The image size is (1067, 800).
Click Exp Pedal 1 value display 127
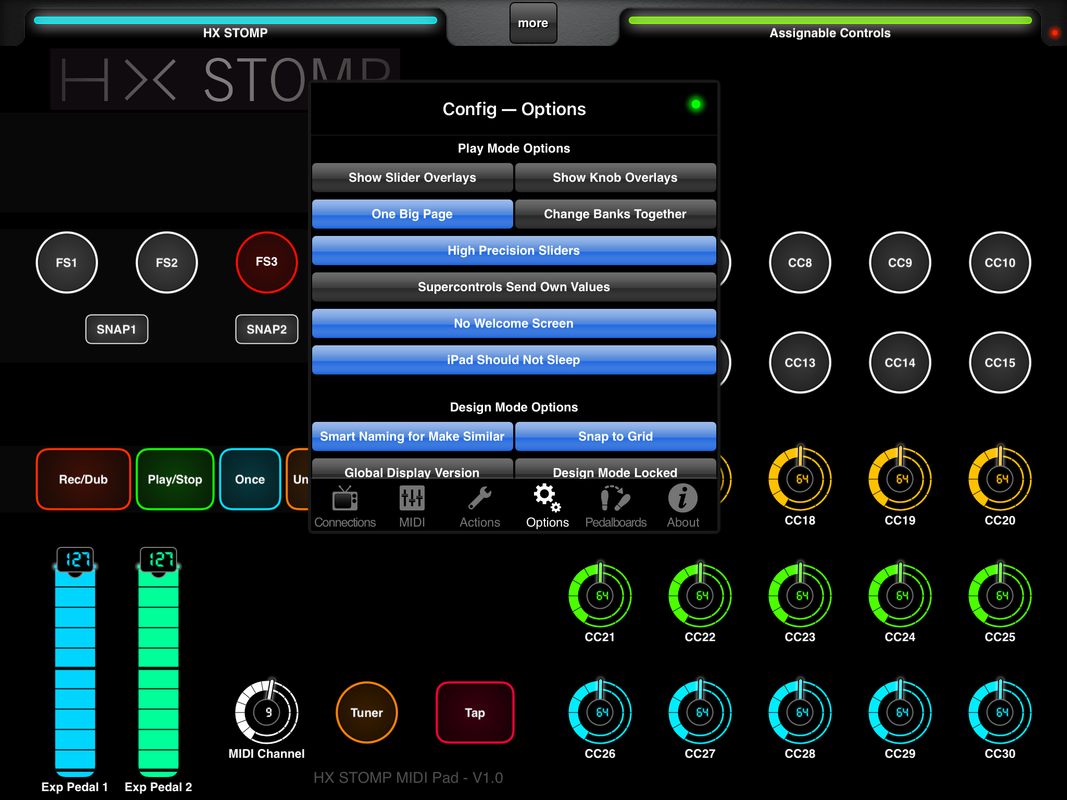click(76, 559)
